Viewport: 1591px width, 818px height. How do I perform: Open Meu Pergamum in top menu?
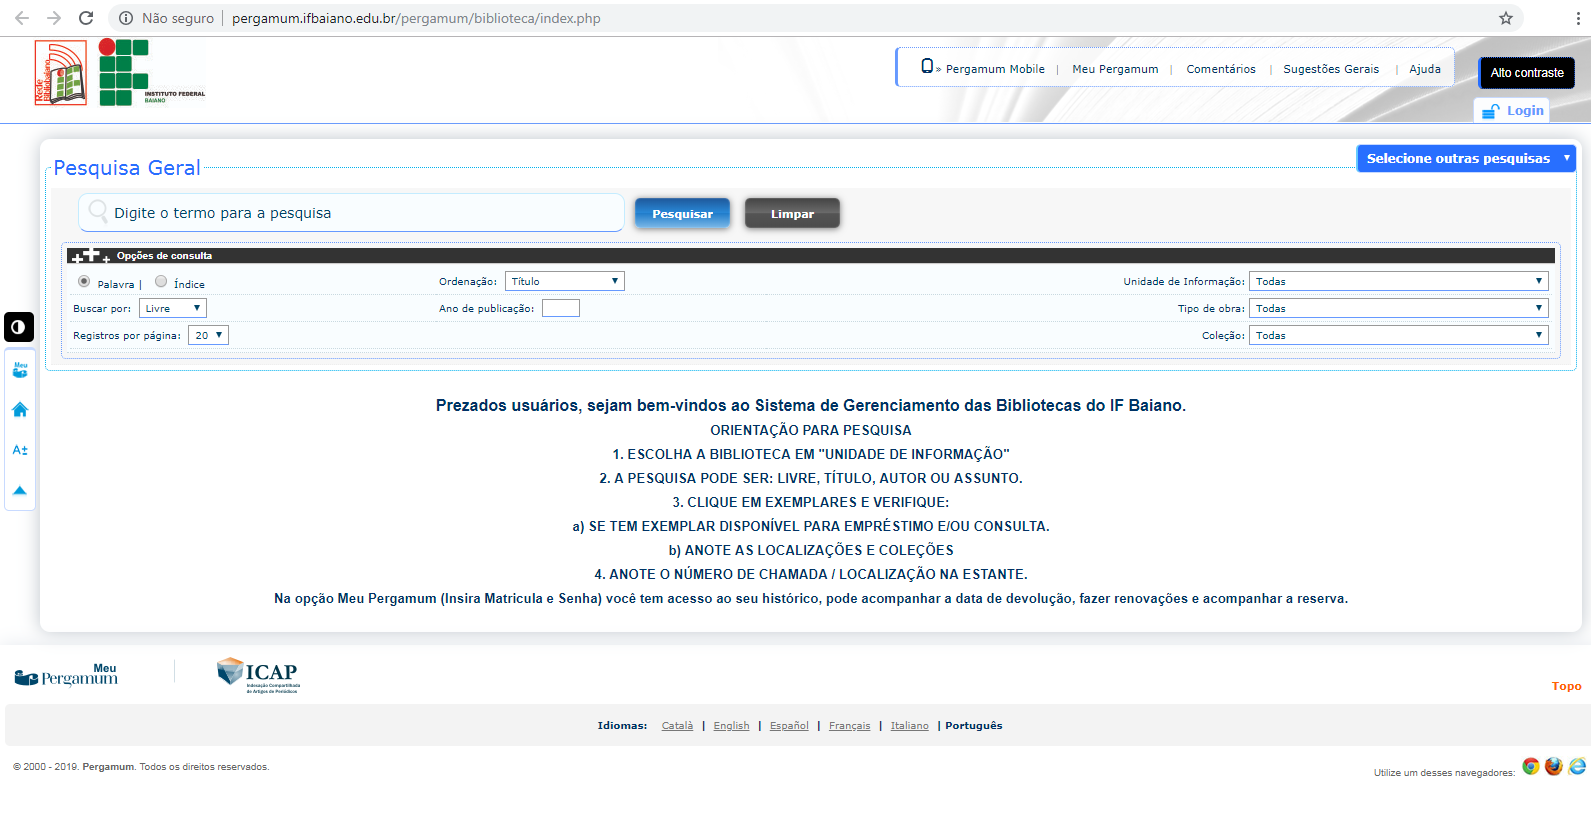[x=1115, y=69]
